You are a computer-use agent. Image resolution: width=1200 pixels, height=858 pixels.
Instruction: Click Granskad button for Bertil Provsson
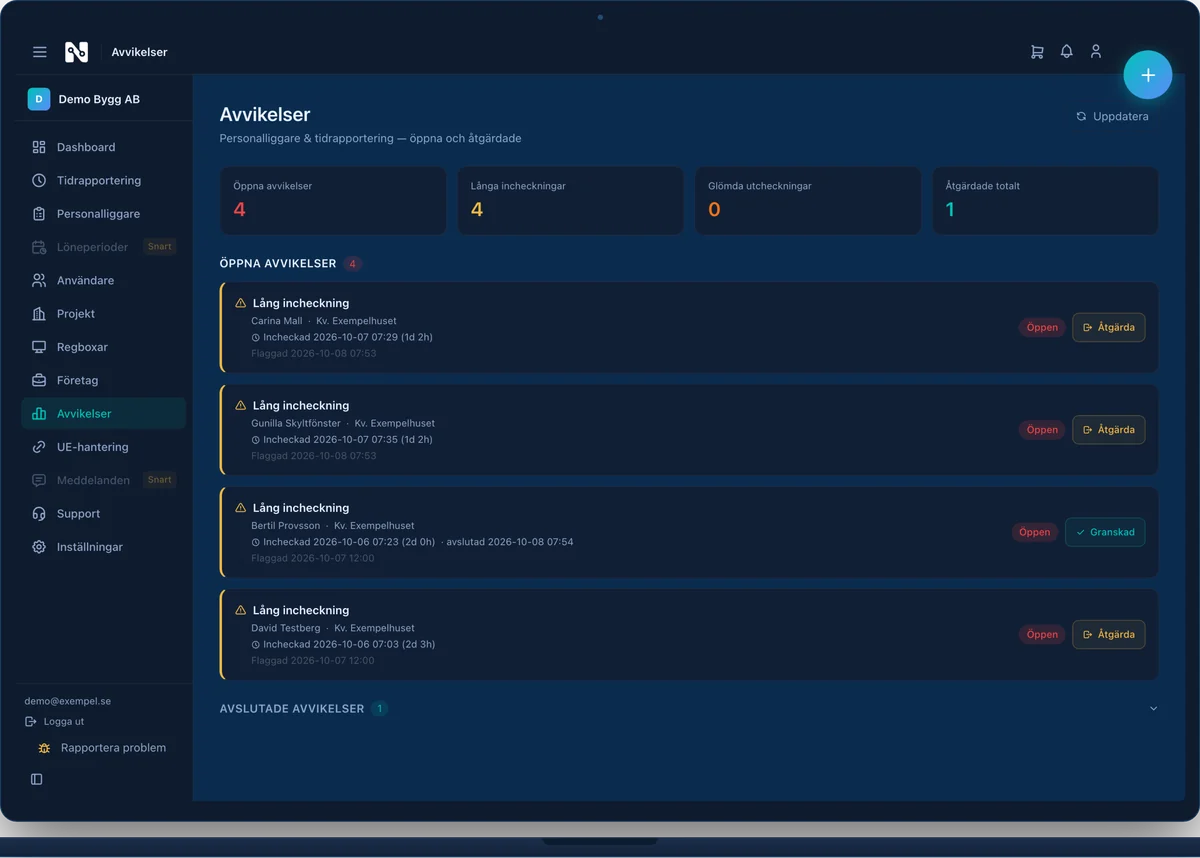tap(1105, 532)
